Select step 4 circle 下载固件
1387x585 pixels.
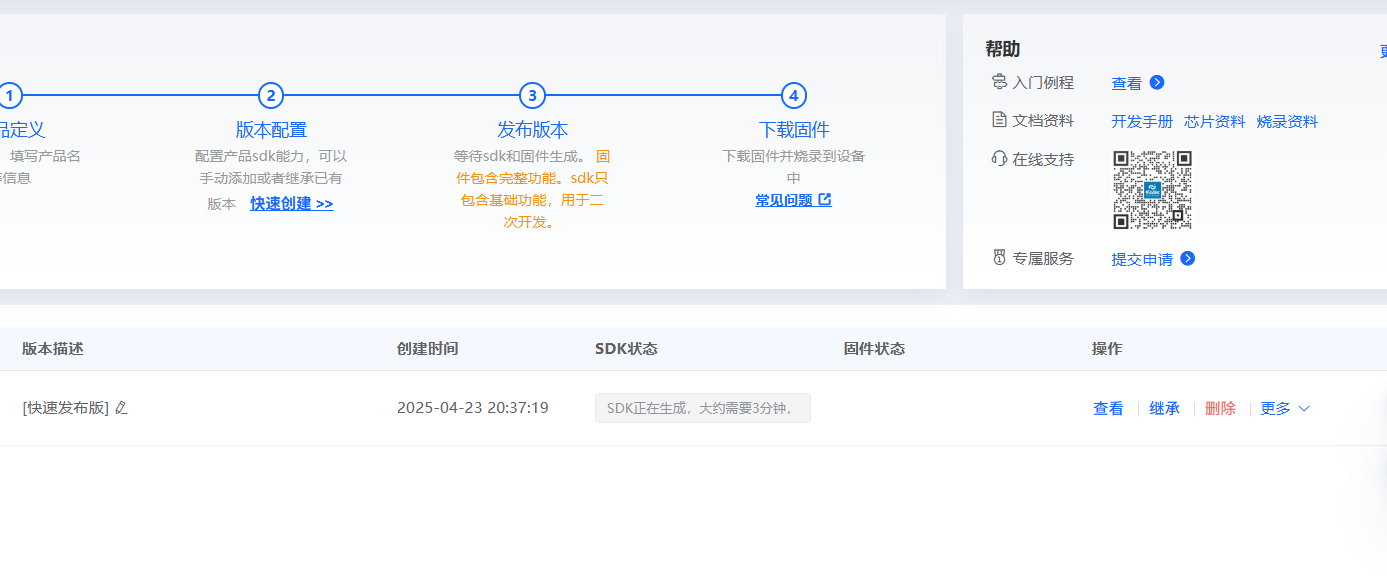[x=793, y=96]
